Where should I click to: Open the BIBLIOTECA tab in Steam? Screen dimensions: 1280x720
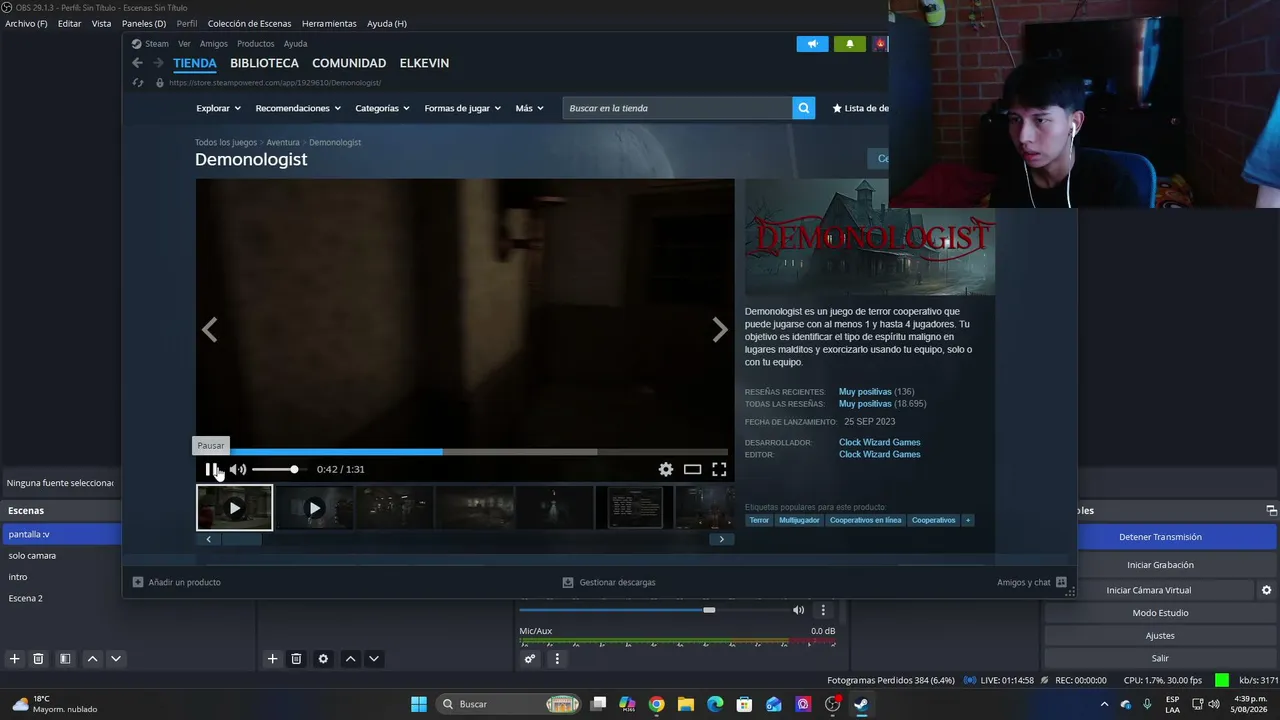click(264, 63)
